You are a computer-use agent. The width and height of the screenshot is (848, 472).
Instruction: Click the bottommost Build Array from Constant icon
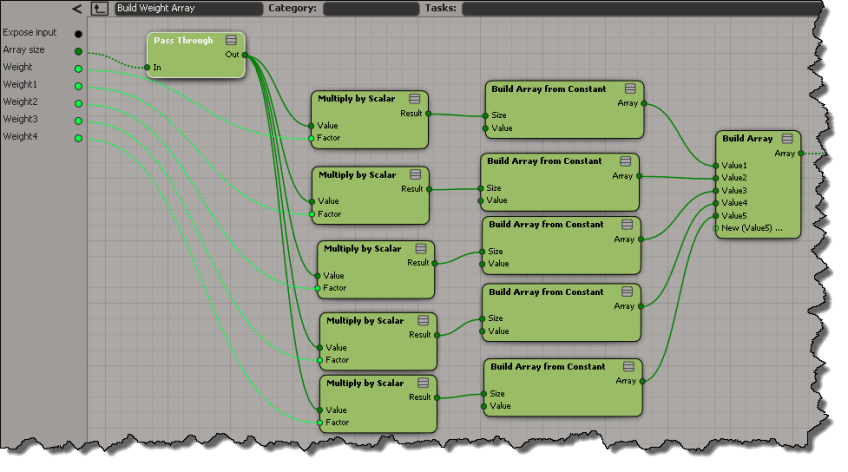point(628,367)
